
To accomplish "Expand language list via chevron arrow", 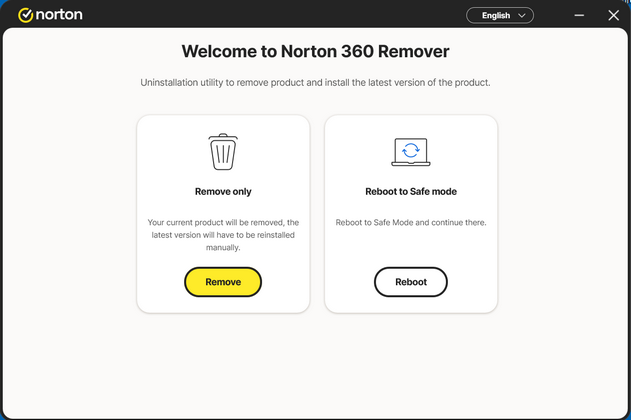I will click(521, 15).
